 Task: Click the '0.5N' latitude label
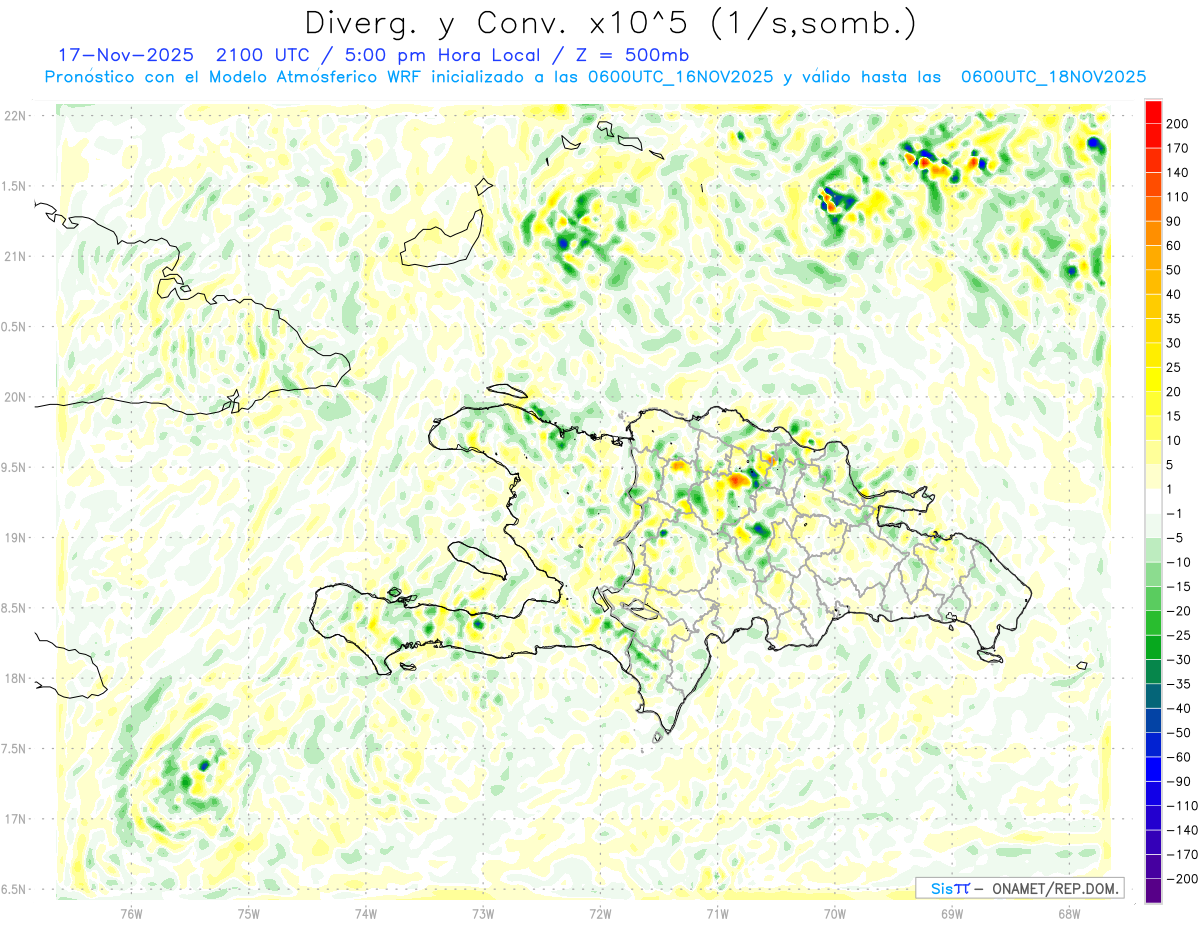click(x=14, y=327)
